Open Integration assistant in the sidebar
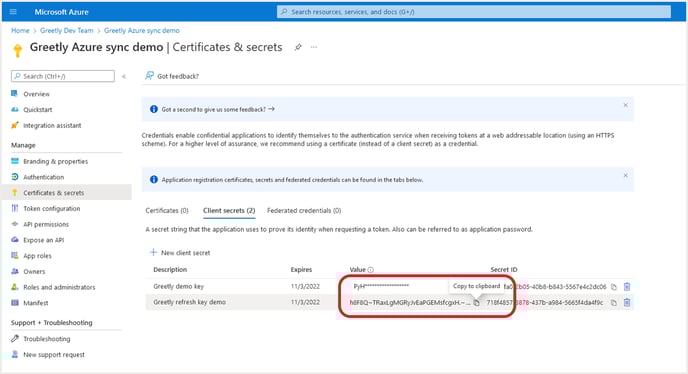 pyautogui.click(x=52, y=126)
